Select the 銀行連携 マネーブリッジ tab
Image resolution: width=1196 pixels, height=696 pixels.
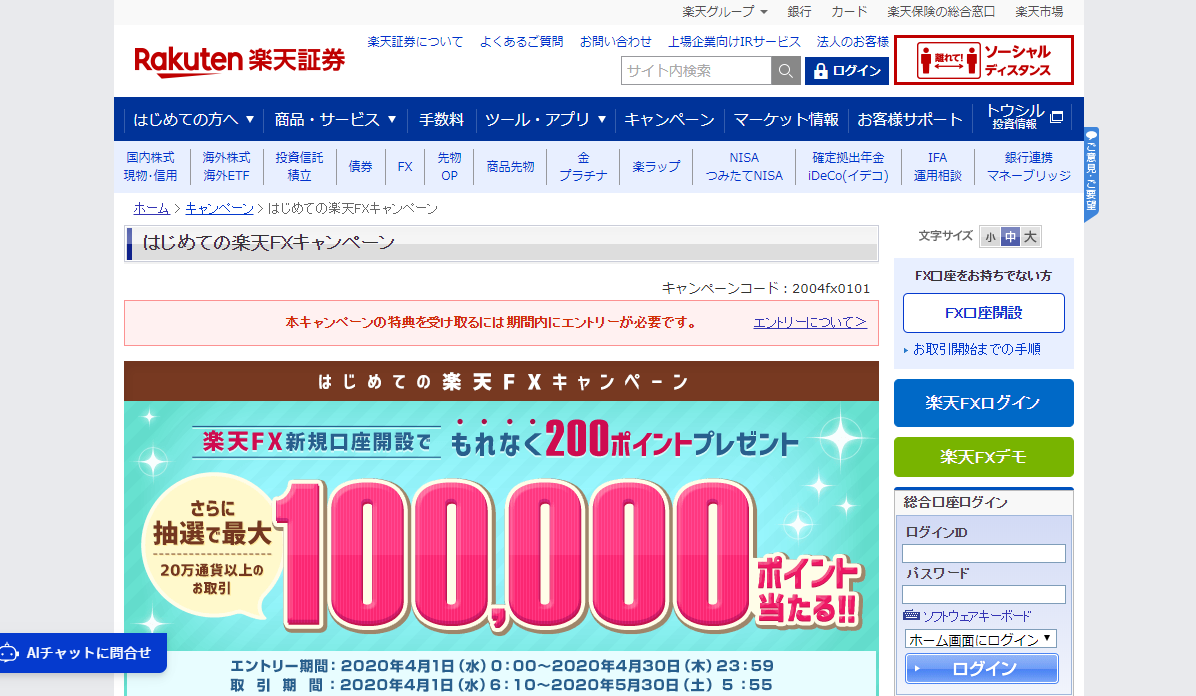tap(1028, 166)
